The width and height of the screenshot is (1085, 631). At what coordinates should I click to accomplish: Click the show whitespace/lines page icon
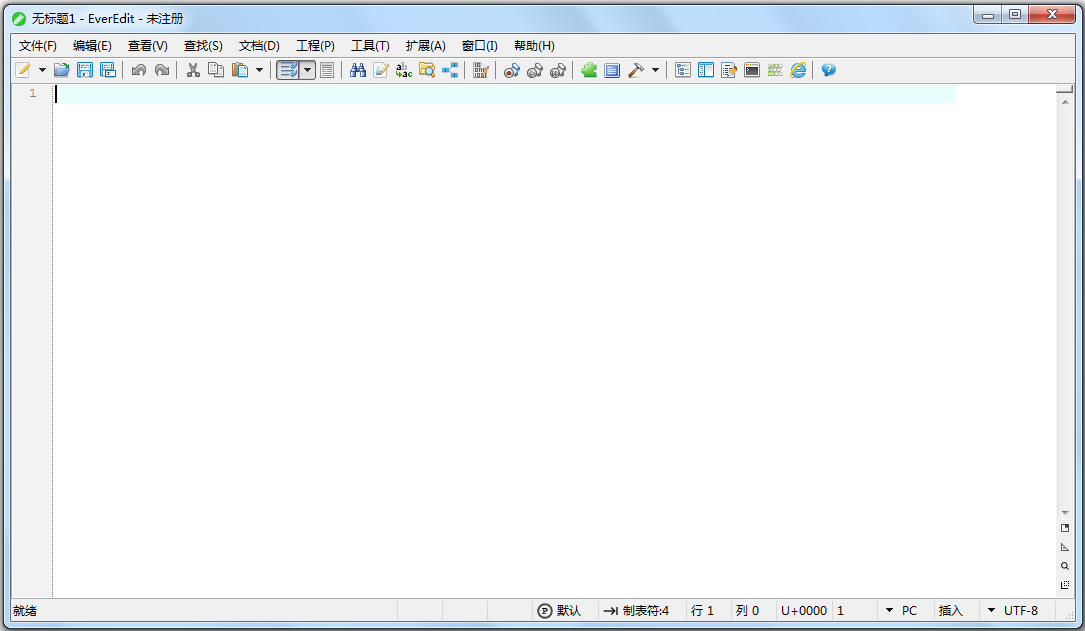coord(327,70)
